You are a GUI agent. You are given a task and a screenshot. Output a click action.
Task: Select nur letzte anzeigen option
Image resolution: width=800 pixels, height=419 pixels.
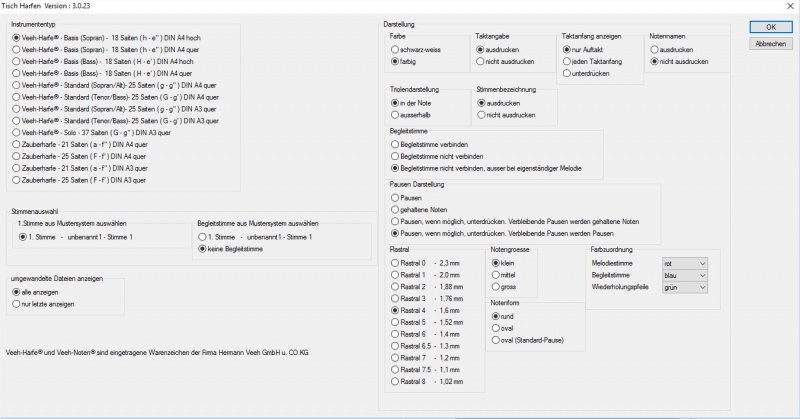point(17,301)
